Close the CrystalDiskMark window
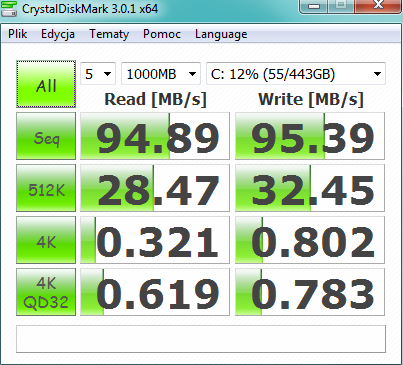The height and width of the screenshot is (365, 403). point(378,6)
